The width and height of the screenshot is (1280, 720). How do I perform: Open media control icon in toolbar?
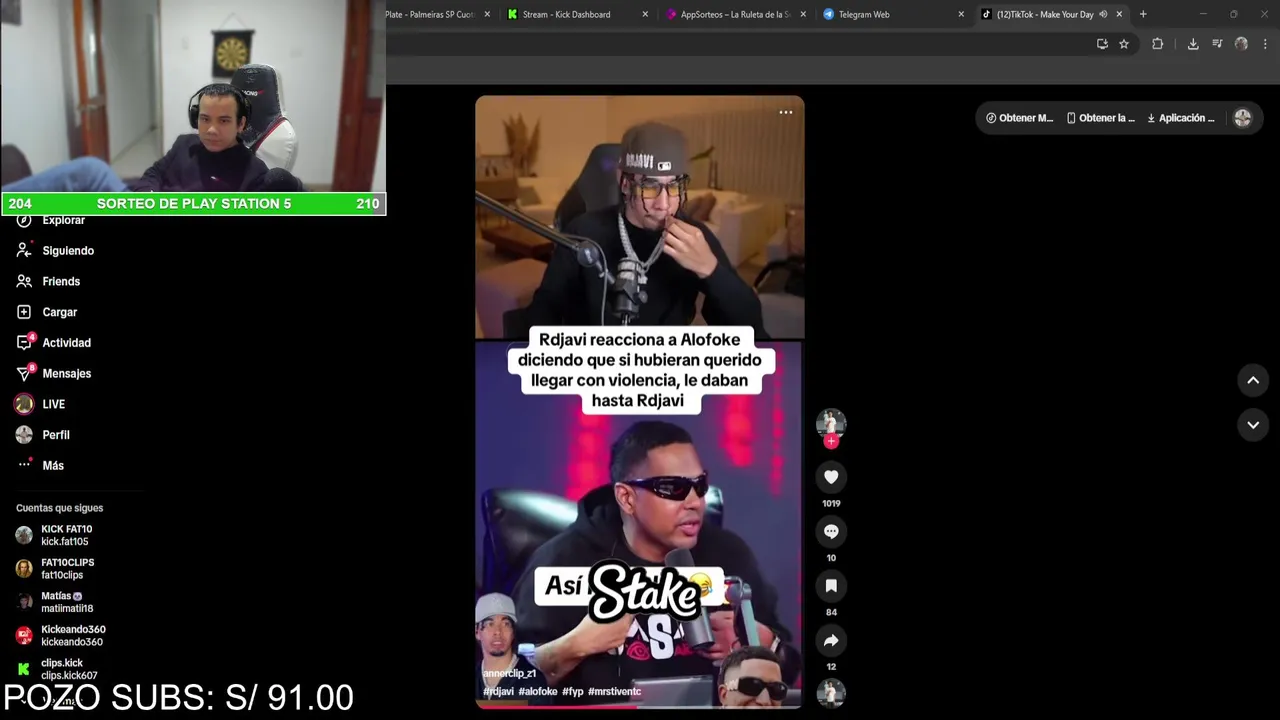1217,44
